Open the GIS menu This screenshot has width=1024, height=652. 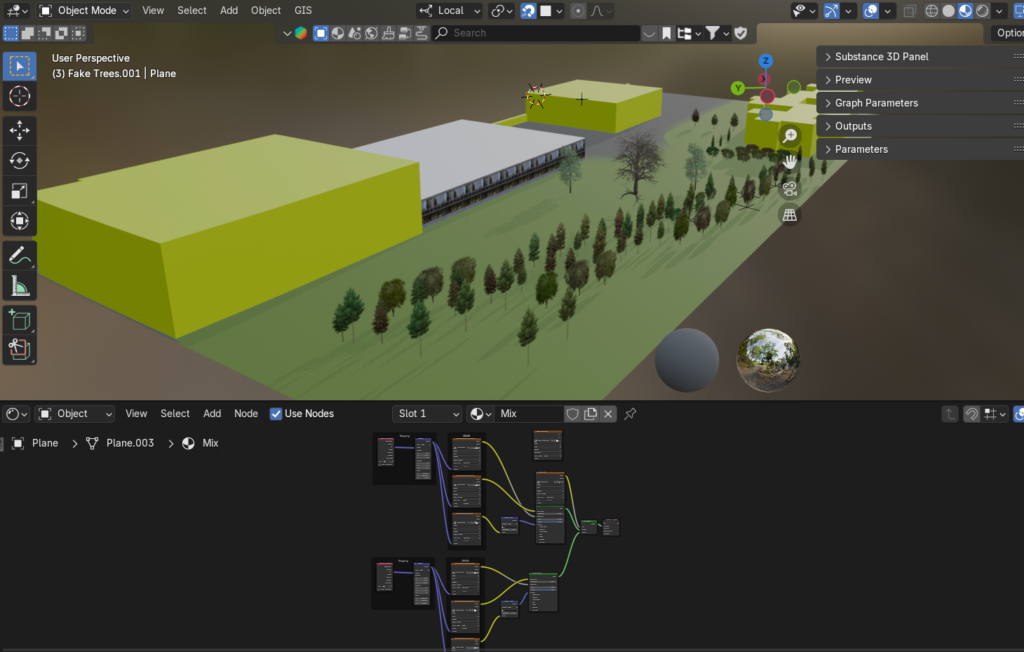pos(303,11)
